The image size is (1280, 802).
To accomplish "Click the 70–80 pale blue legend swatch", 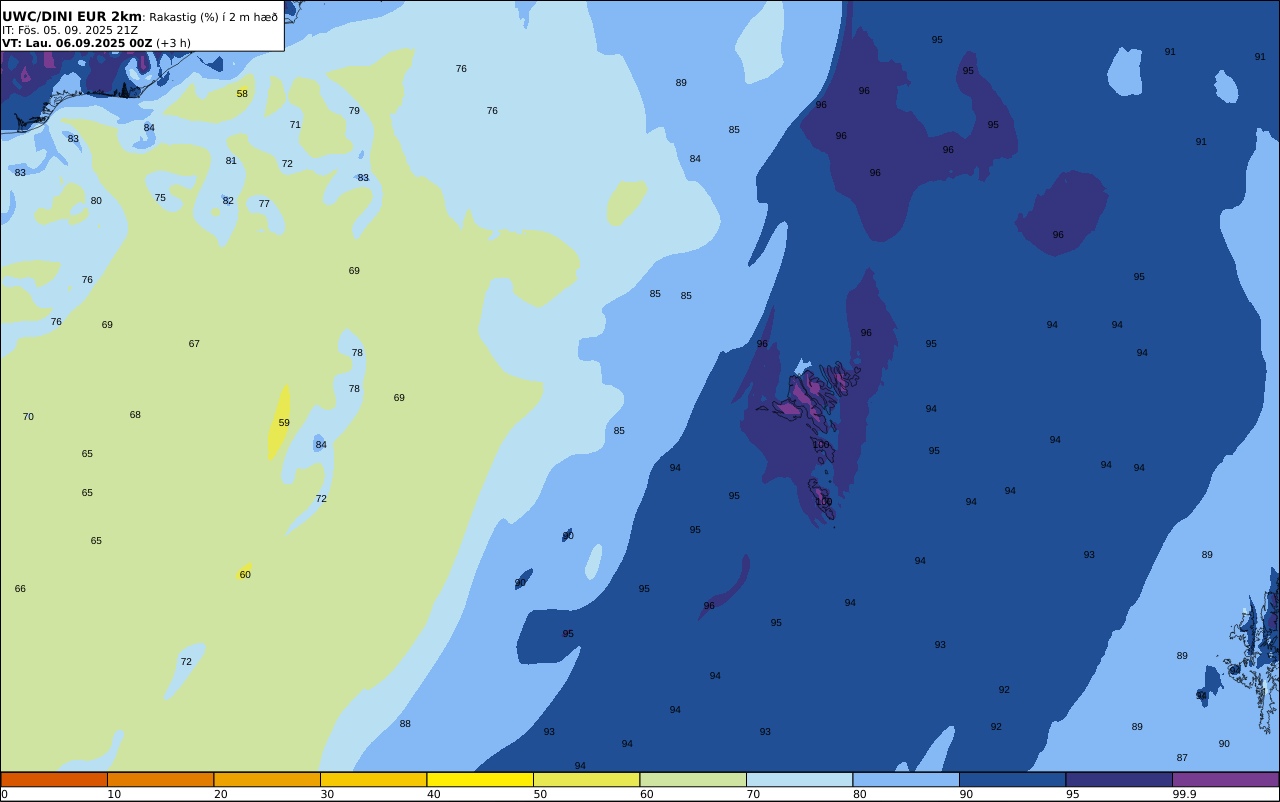I will (x=799, y=779).
